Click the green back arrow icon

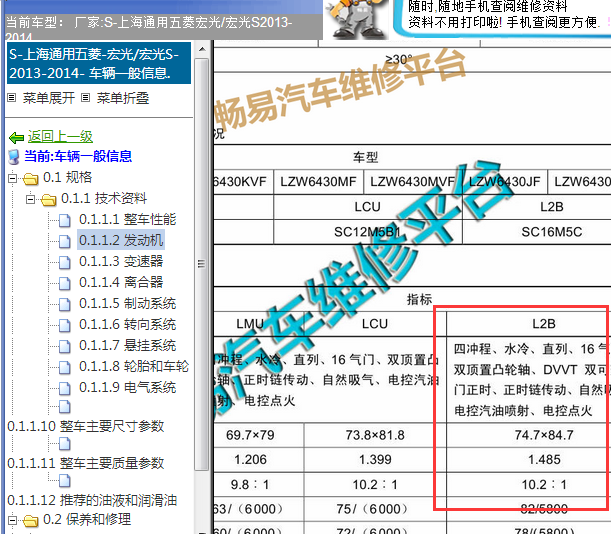[x=16, y=138]
